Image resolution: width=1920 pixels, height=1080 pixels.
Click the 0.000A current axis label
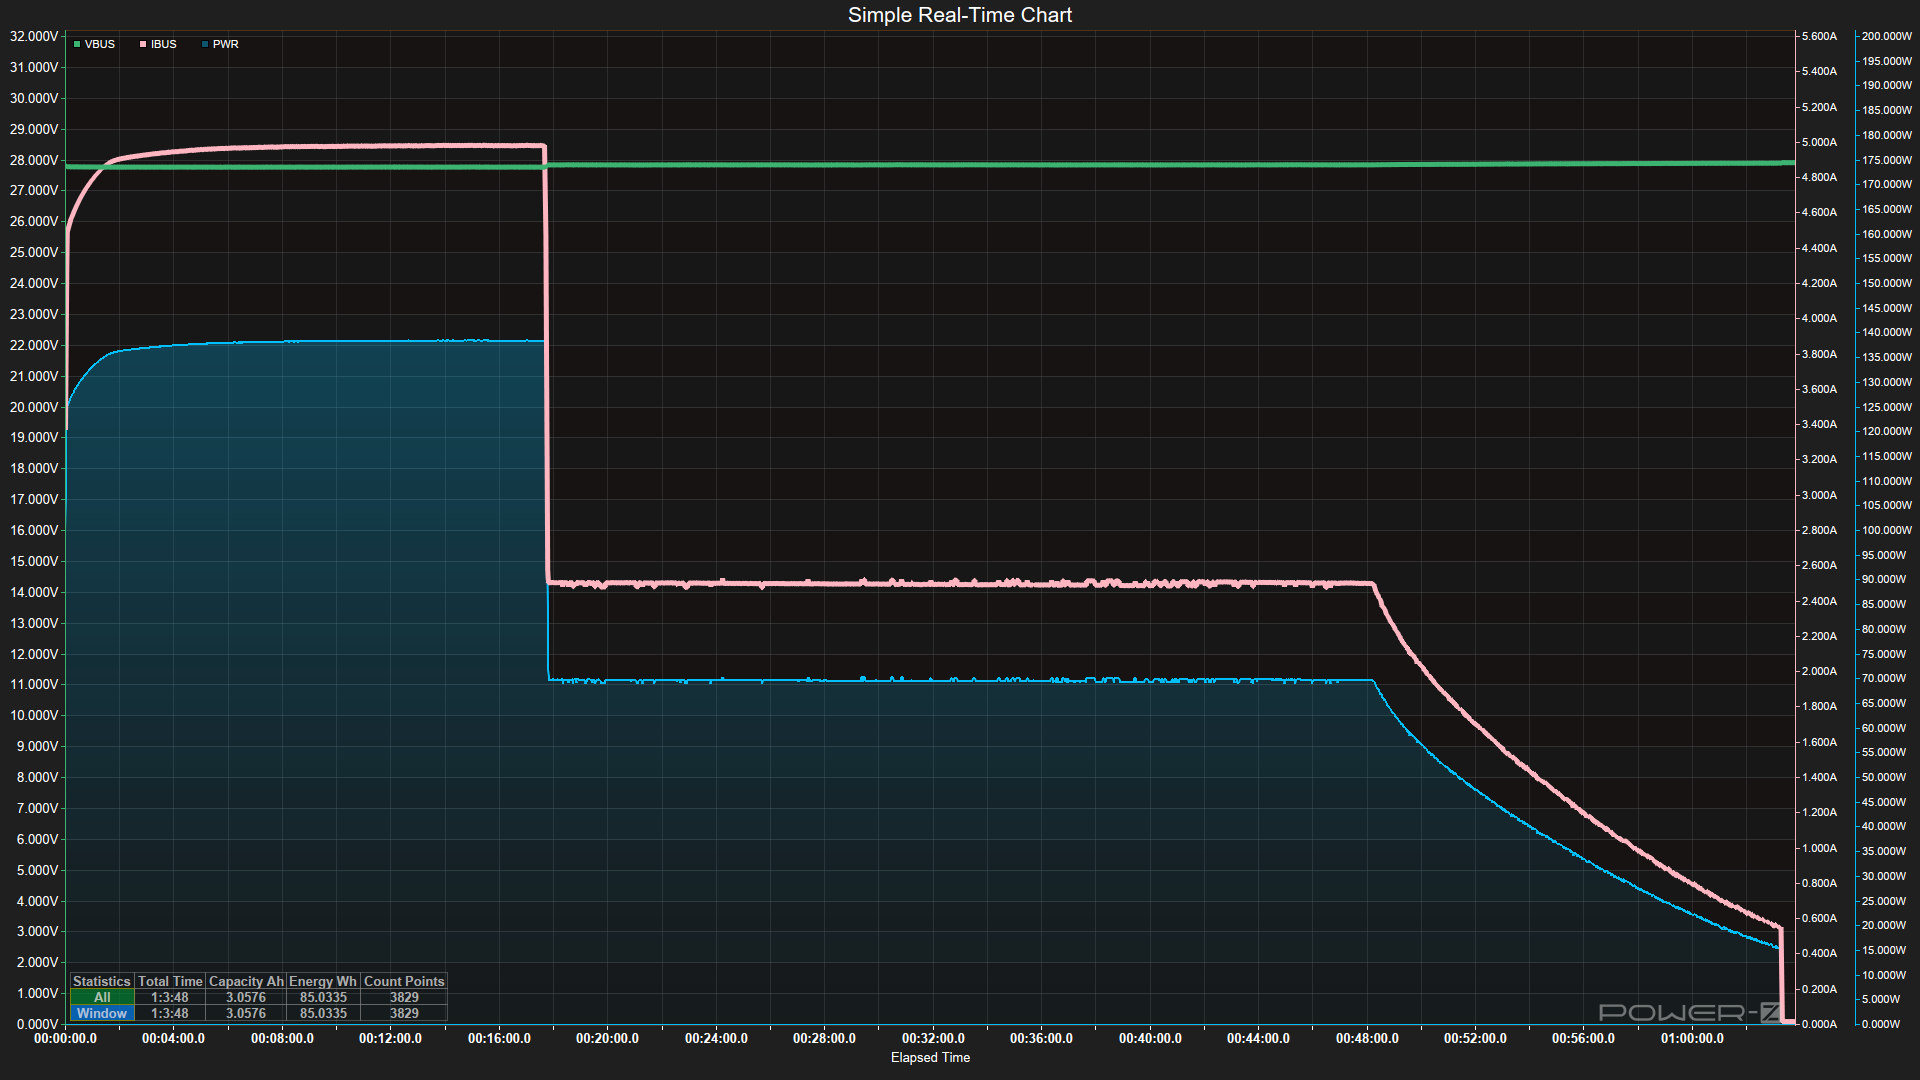coord(1819,1024)
